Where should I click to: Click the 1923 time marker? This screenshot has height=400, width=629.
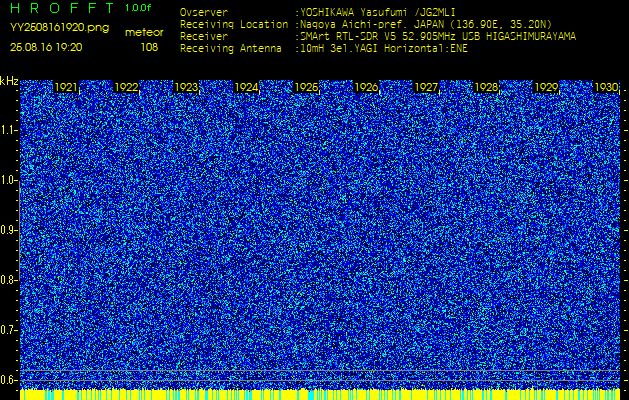(x=186, y=87)
